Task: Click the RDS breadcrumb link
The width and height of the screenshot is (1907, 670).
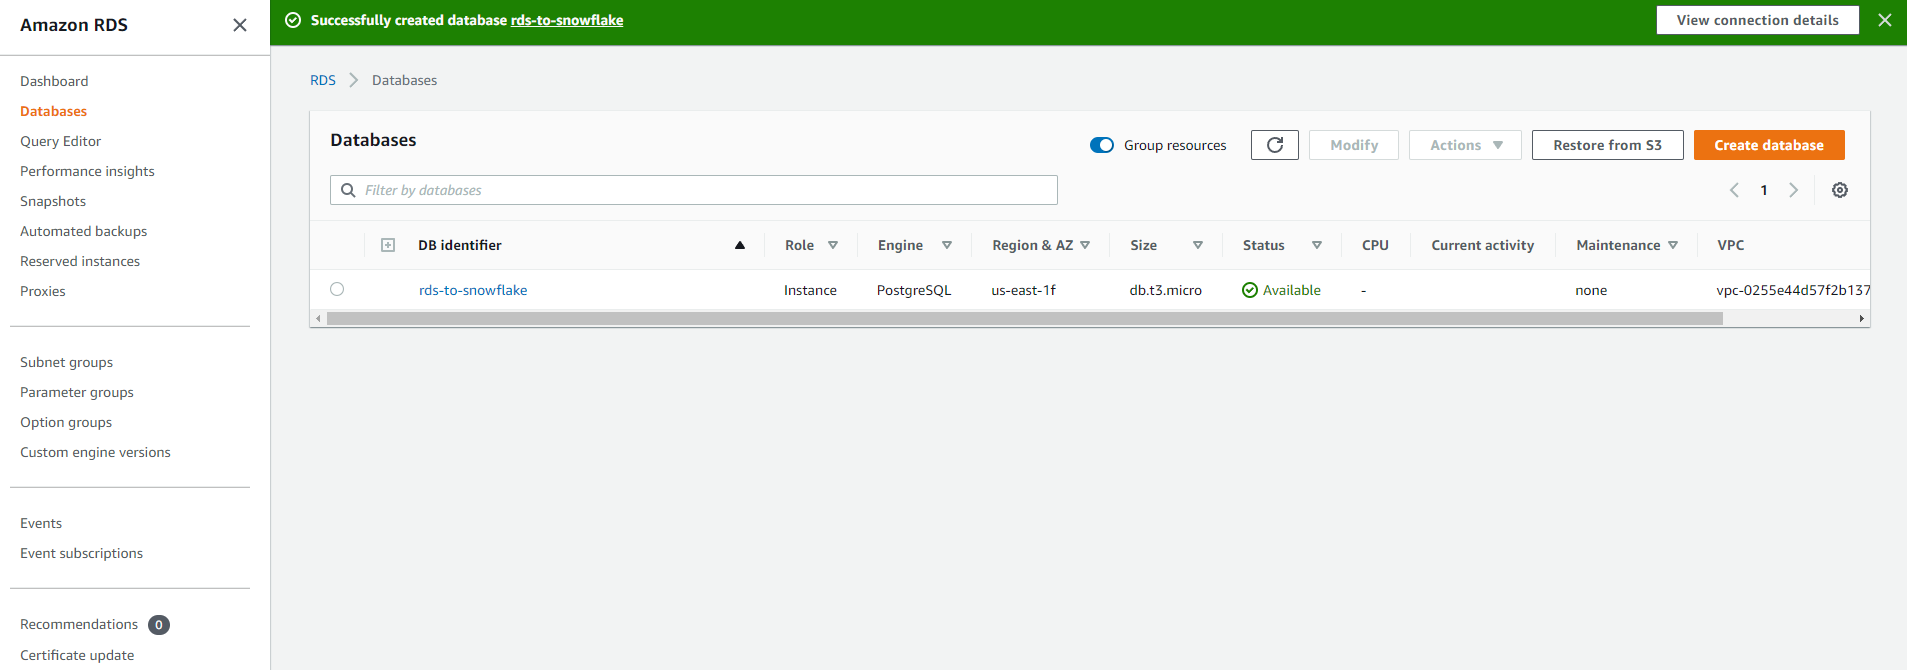Action: 323,80
